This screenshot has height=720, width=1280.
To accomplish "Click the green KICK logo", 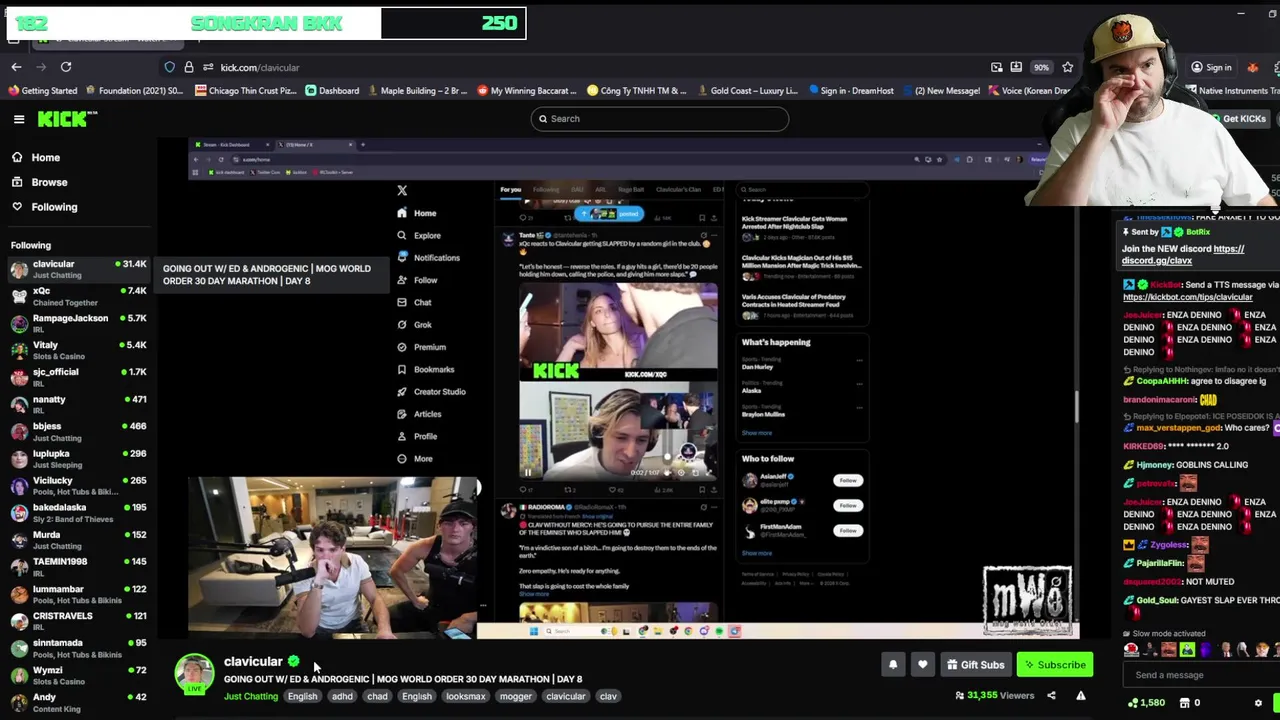I will click(x=67, y=119).
